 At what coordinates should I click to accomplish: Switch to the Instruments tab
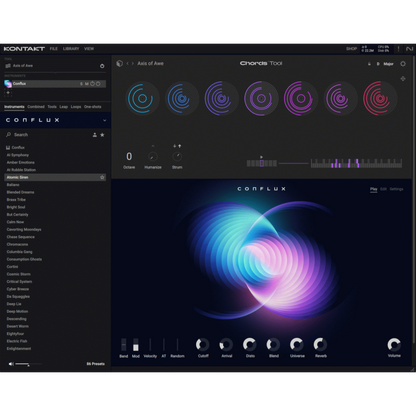tap(14, 107)
